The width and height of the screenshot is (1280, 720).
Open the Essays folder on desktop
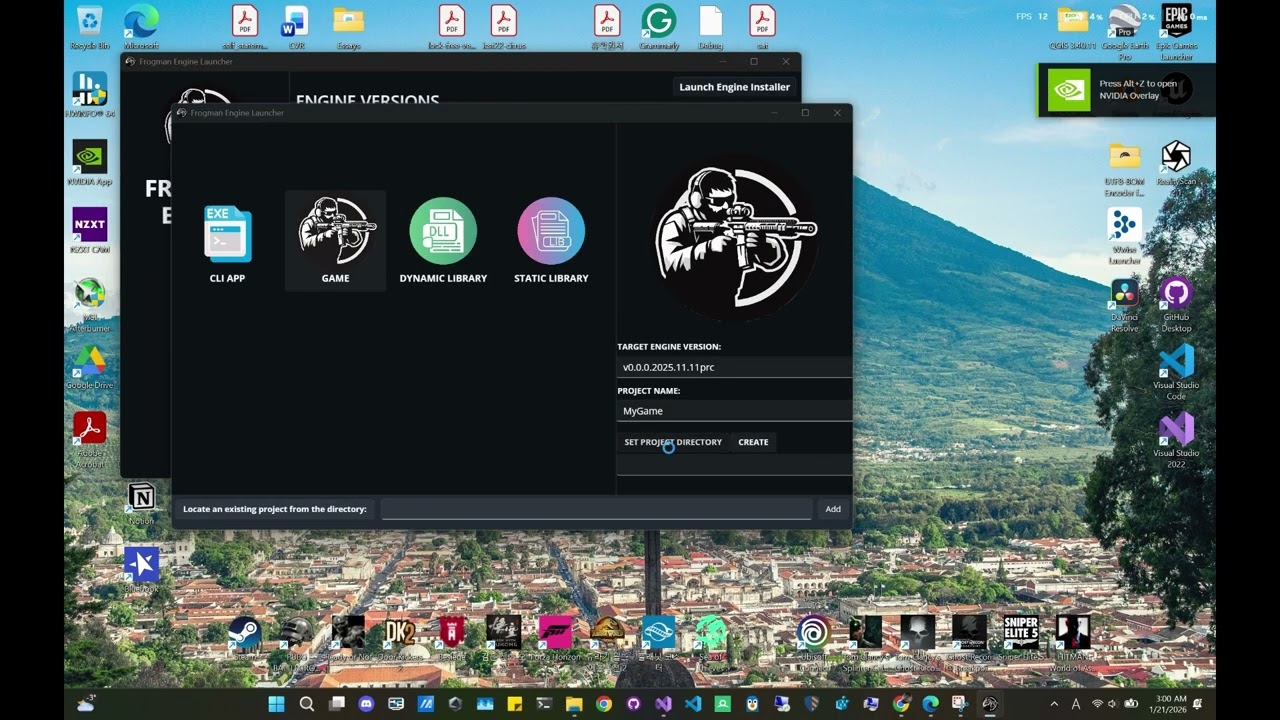(348, 27)
